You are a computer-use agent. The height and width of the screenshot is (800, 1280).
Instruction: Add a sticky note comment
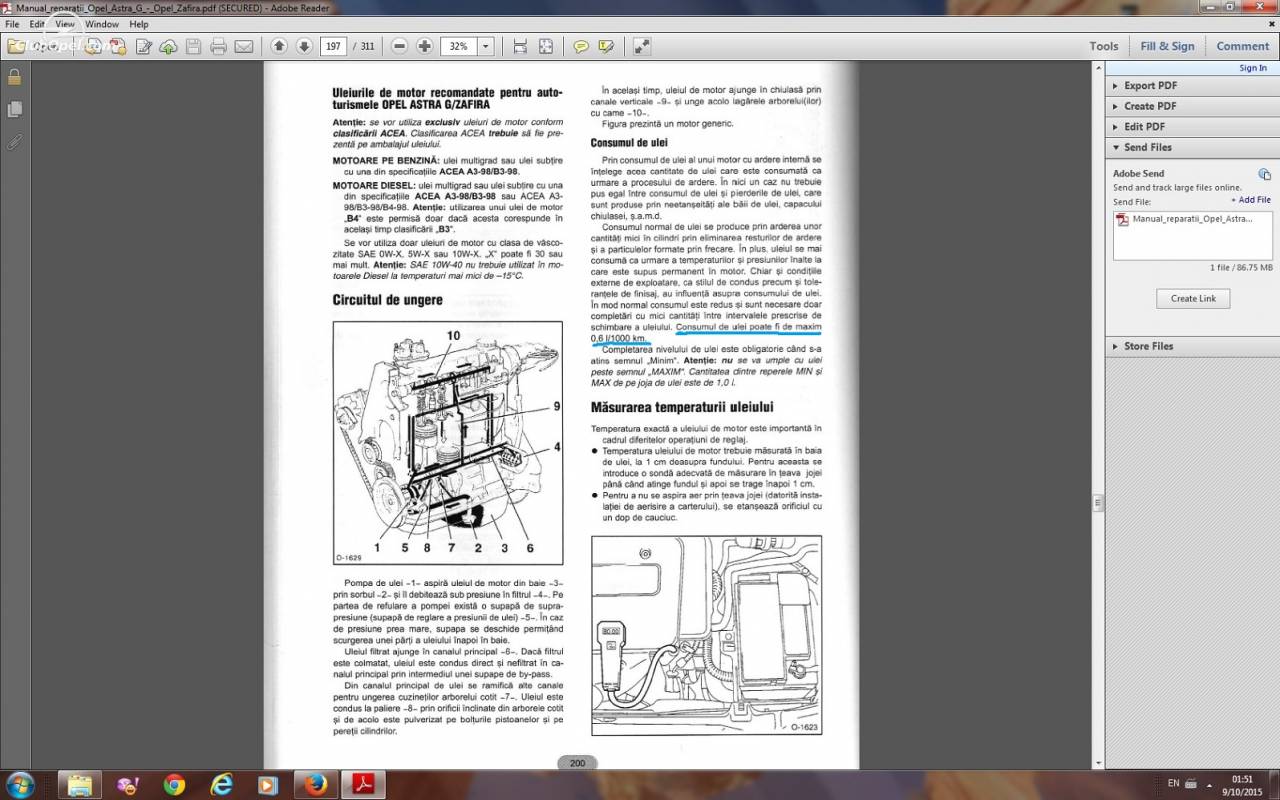(581, 46)
